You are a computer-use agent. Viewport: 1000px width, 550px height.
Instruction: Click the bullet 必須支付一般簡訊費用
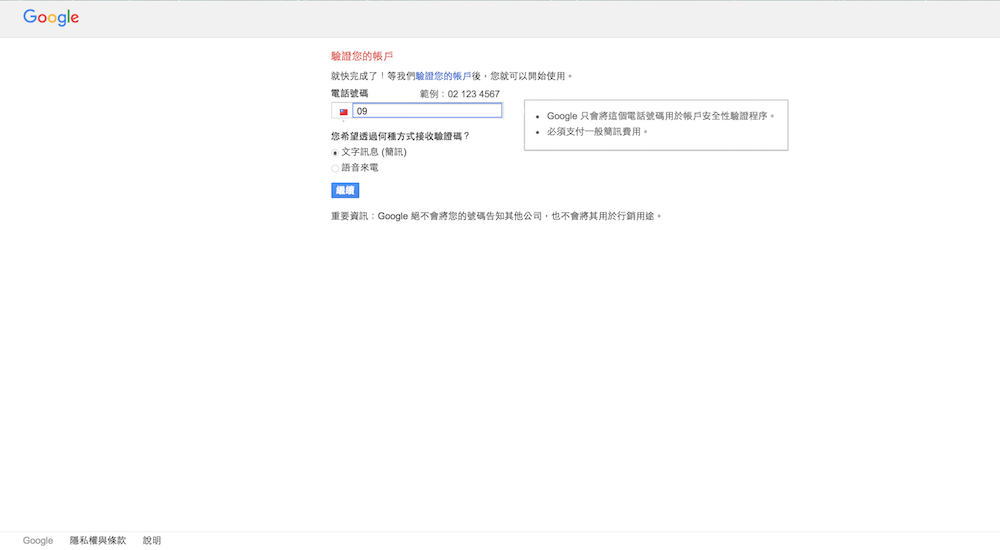598,132
